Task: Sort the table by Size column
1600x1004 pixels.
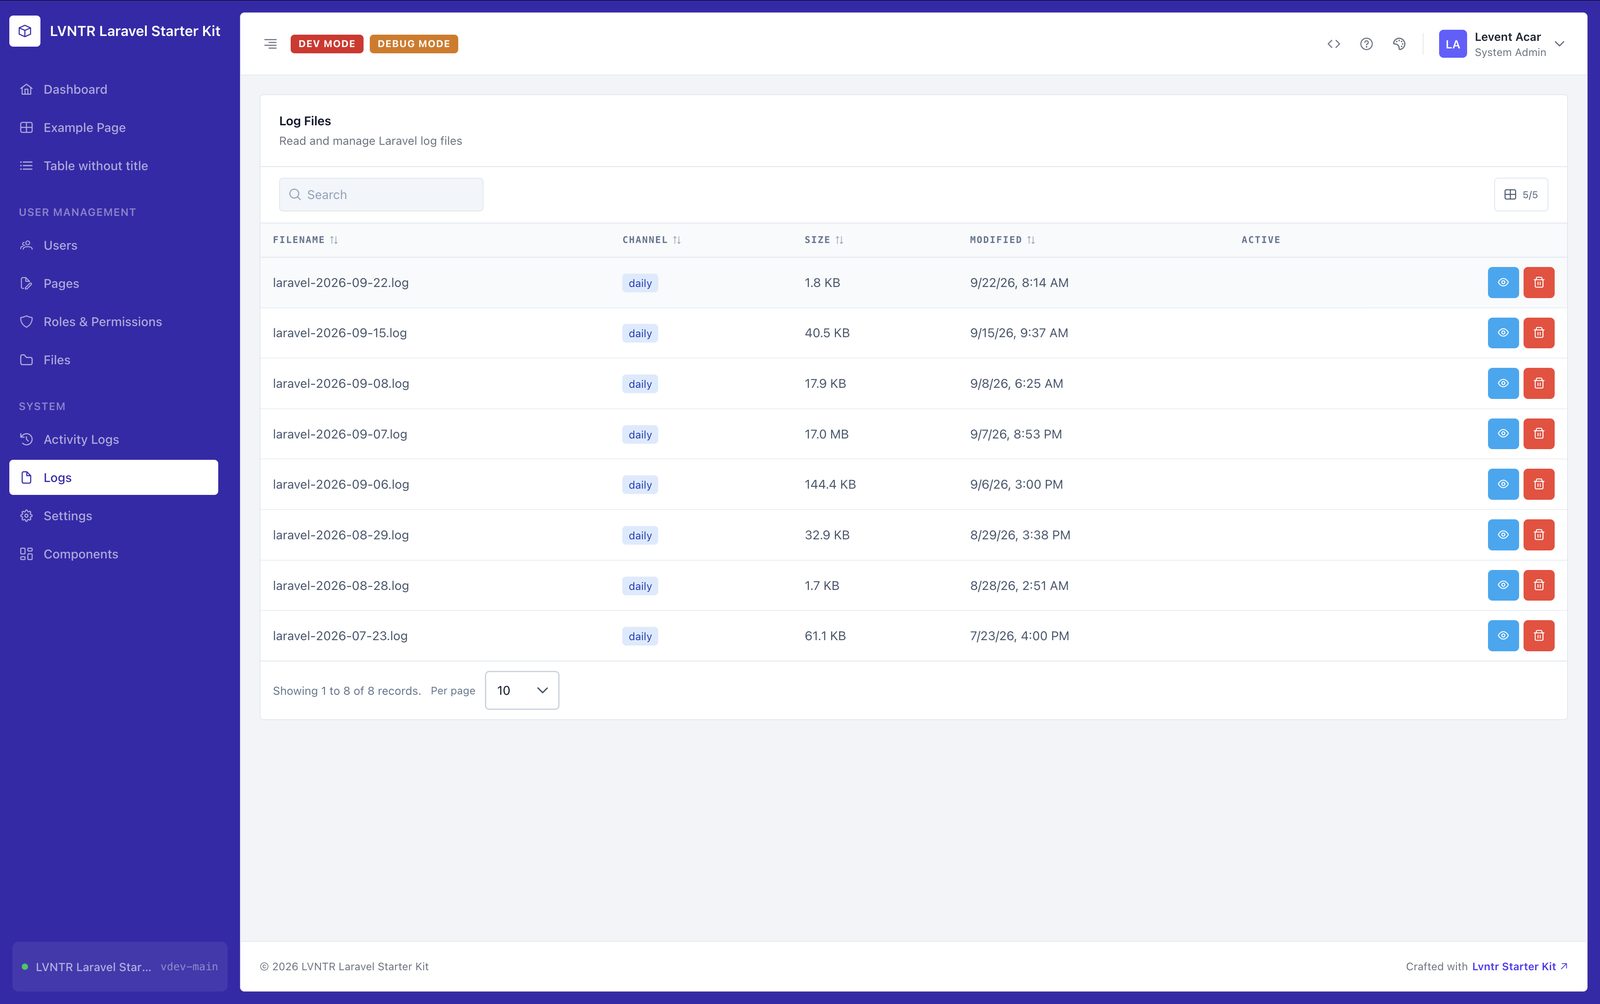Action: pos(824,240)
